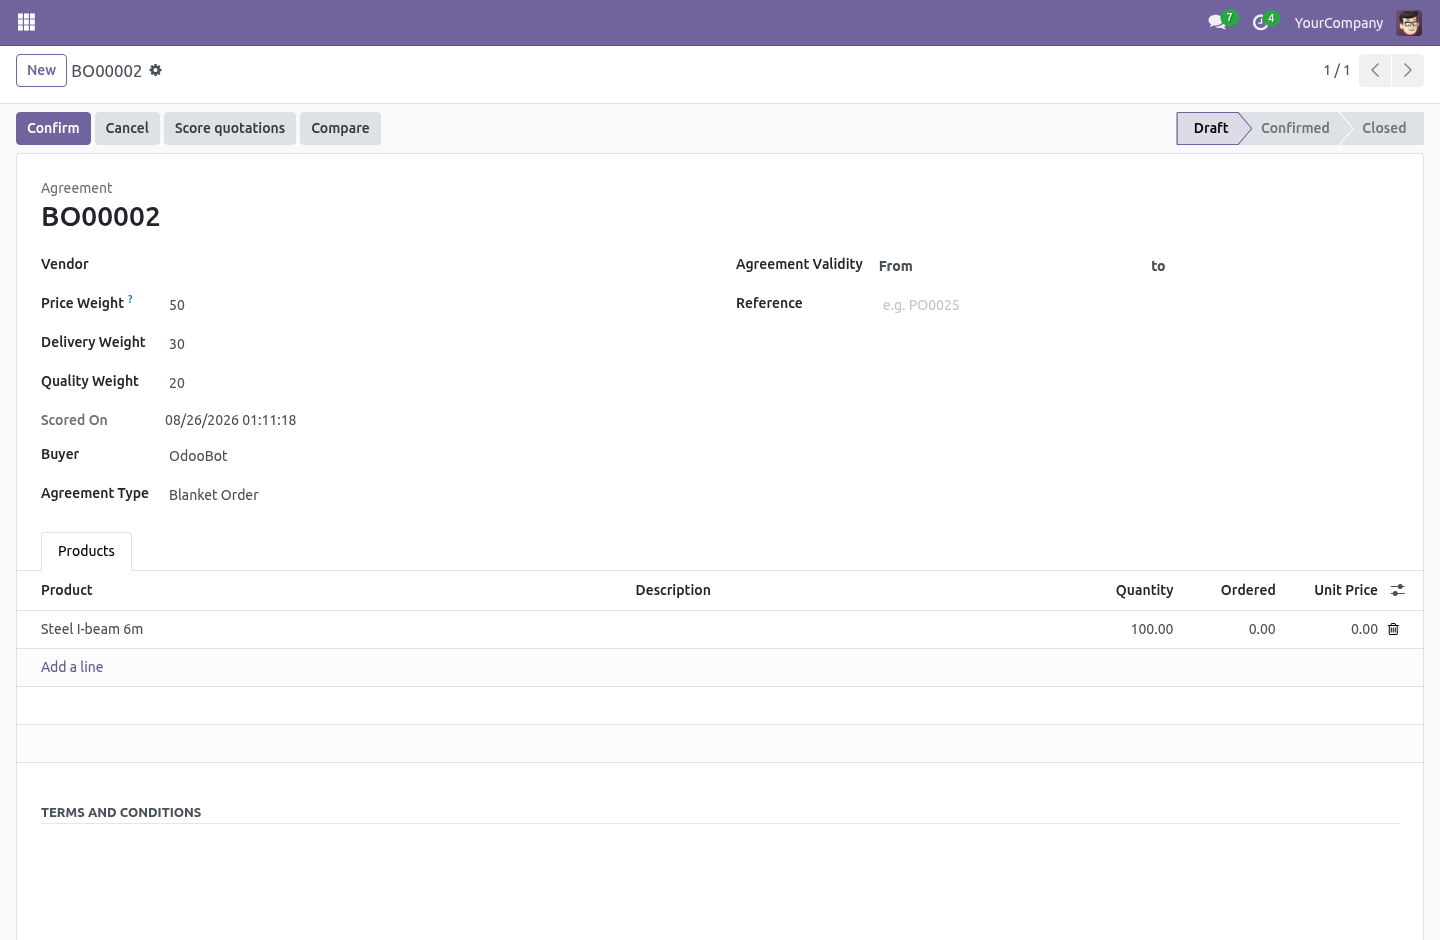Click the Cancel button
This screenshot has height=940, width=1440.
127,128
